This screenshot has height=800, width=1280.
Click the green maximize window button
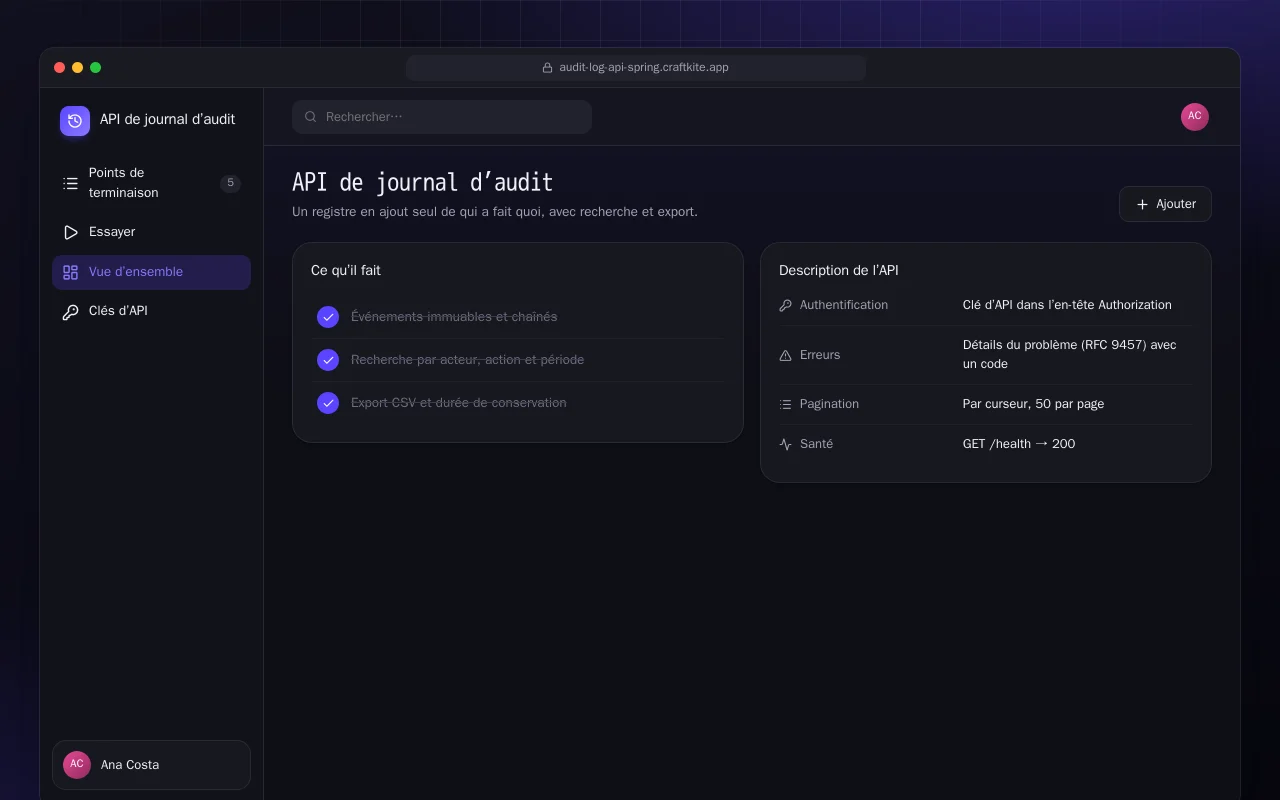point(95,68)
